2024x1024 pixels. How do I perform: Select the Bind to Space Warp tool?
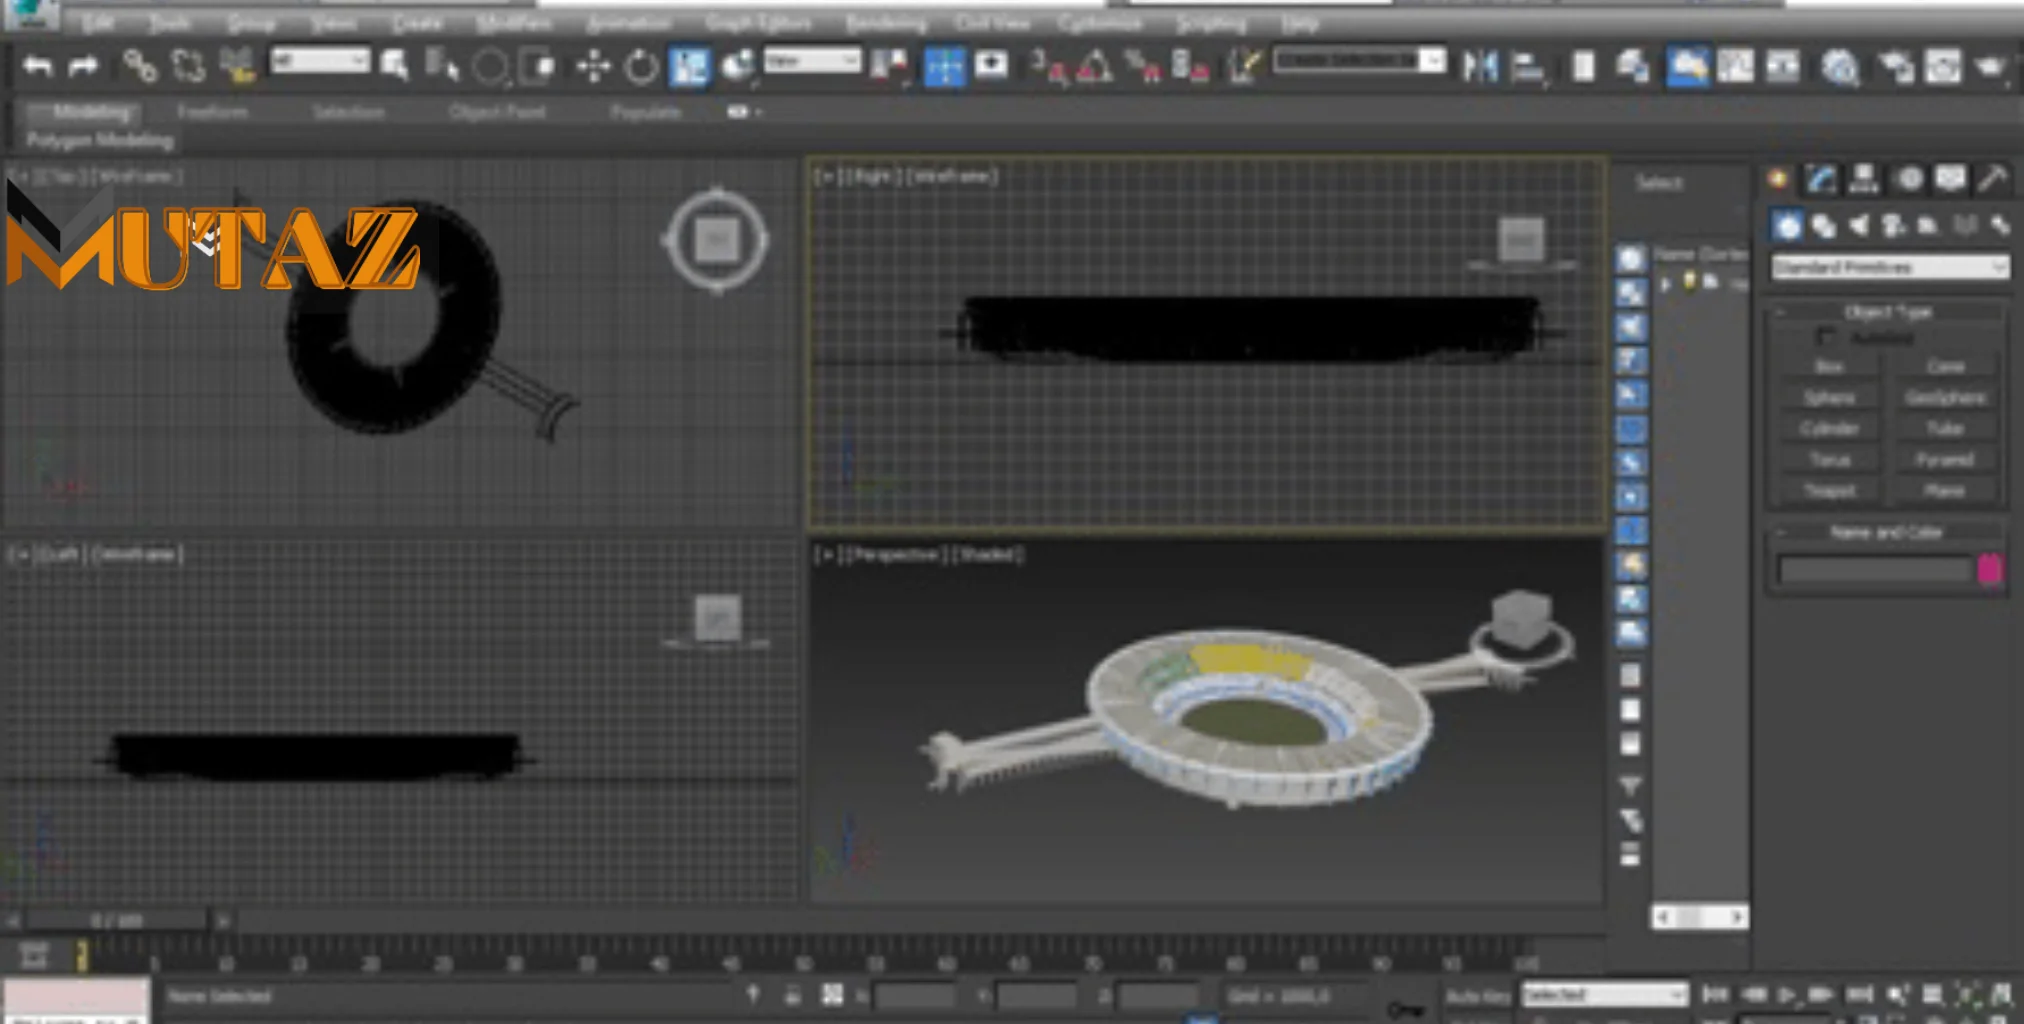tap(238, 66)
